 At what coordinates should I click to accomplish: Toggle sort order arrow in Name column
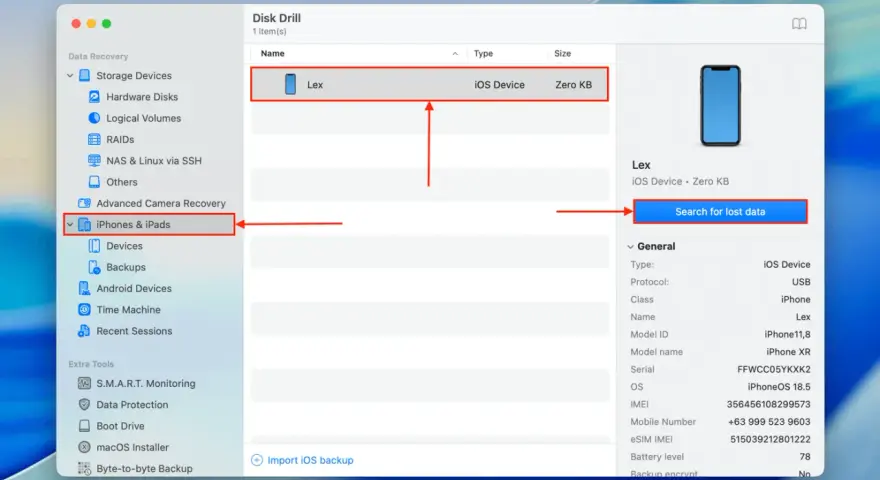pyautogui.click(x=455, y=54)
